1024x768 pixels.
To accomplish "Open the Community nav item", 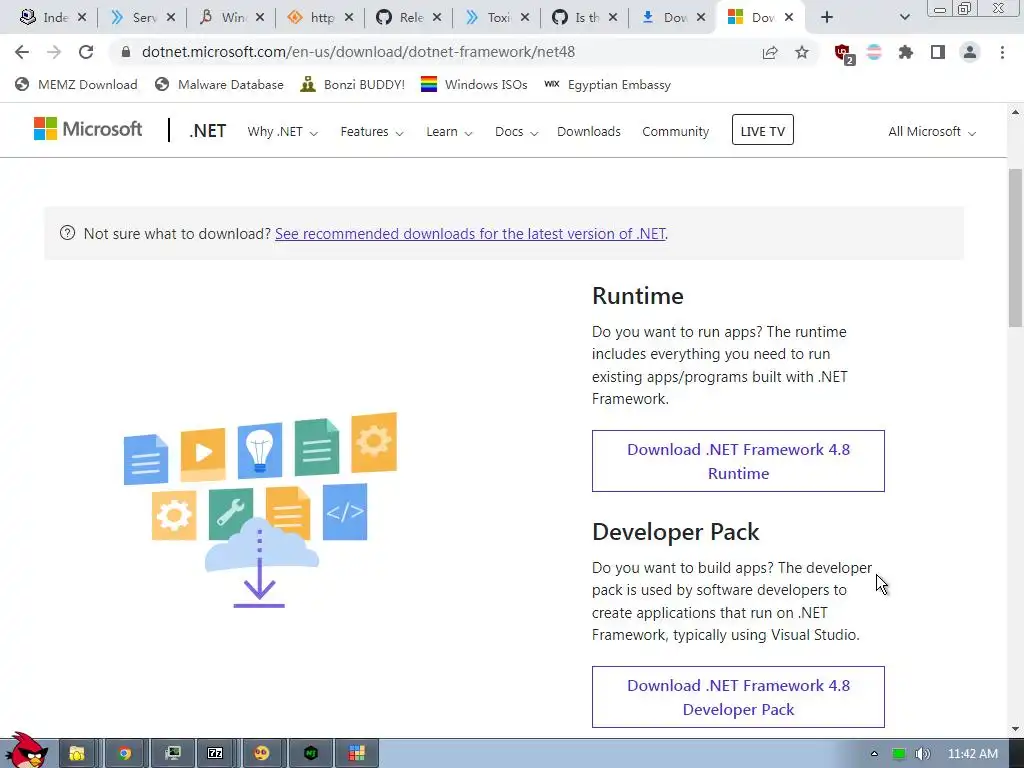I will pyautogui.click(x=675, y=132).
